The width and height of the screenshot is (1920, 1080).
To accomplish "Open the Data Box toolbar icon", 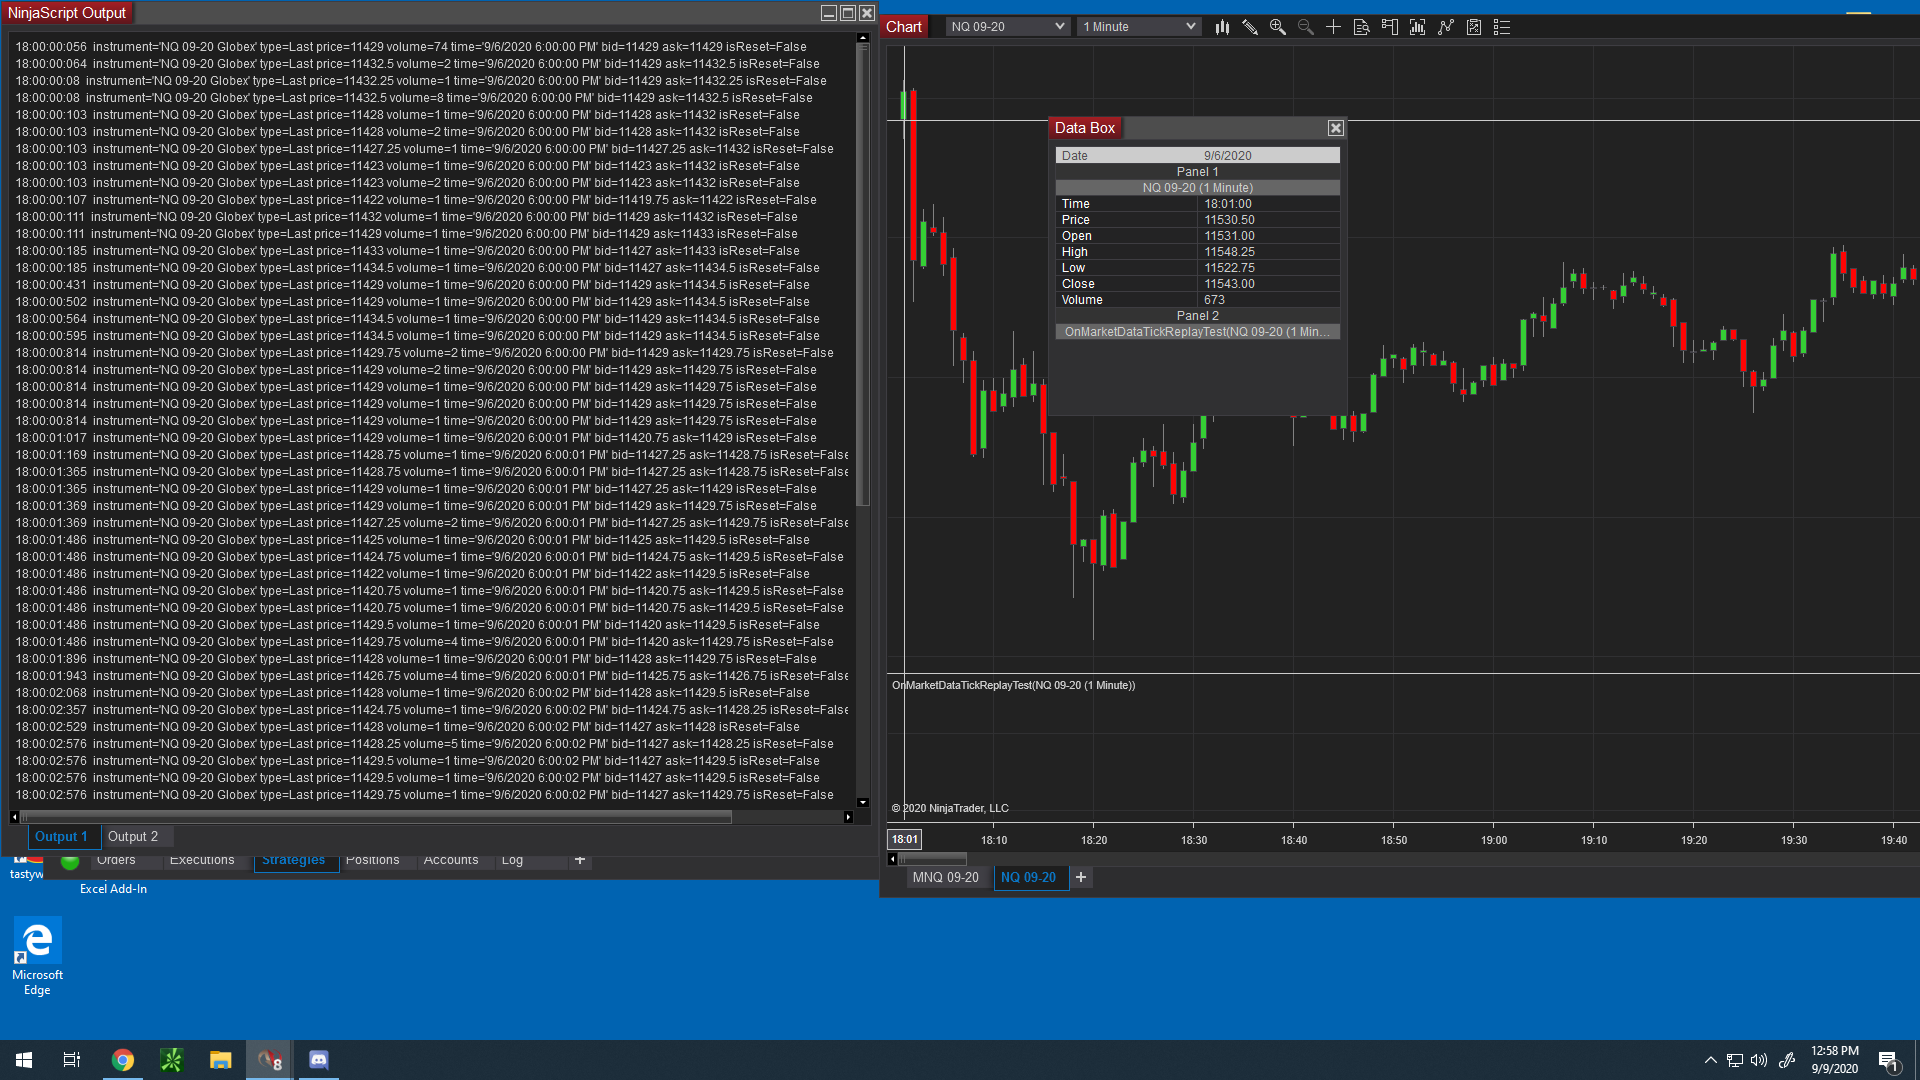I will click(1361, 27).
